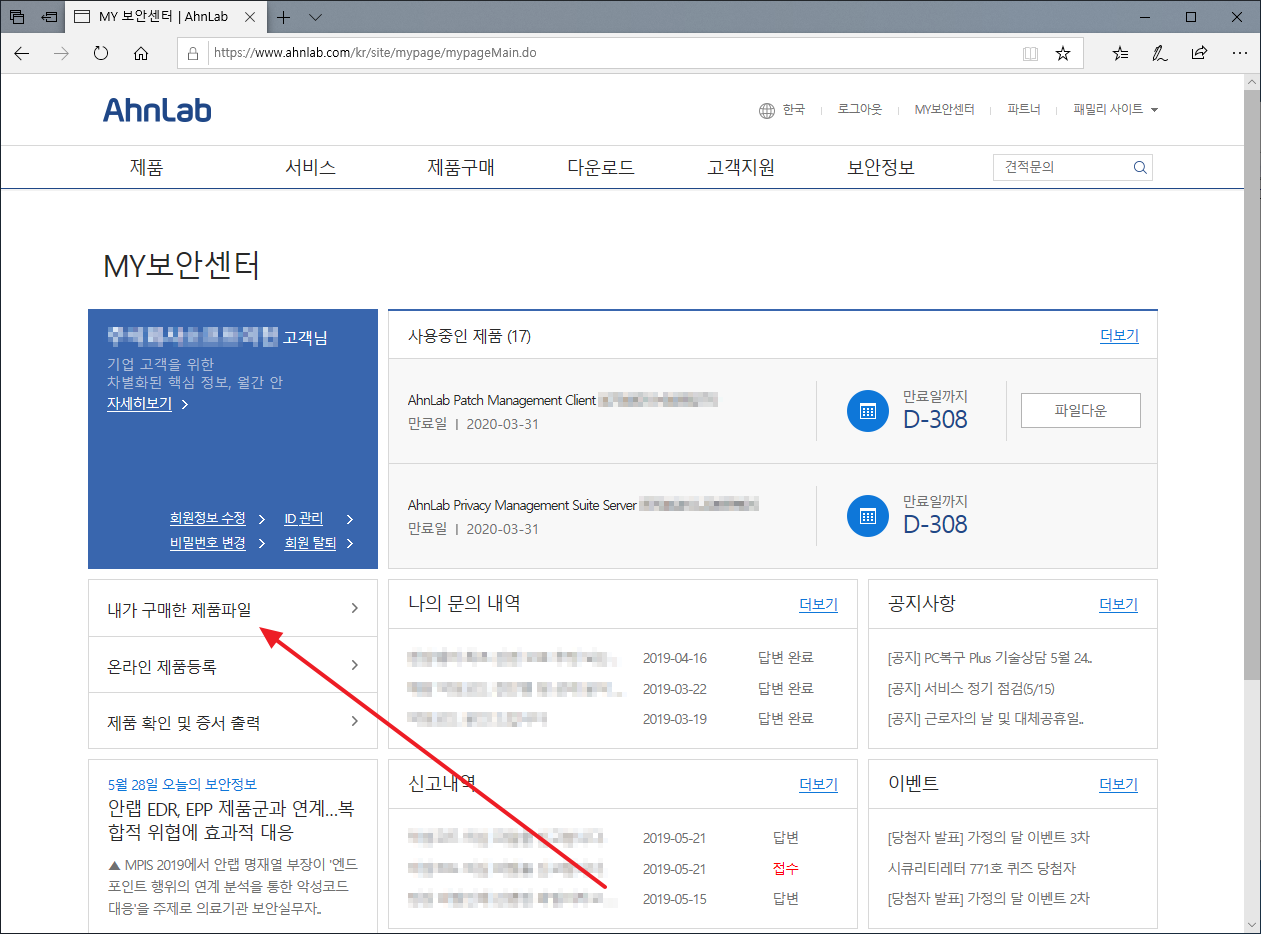This screenshot has height=934, width=1261.
Task: Open the 다운로드 menu
Action: pos(601,168)
